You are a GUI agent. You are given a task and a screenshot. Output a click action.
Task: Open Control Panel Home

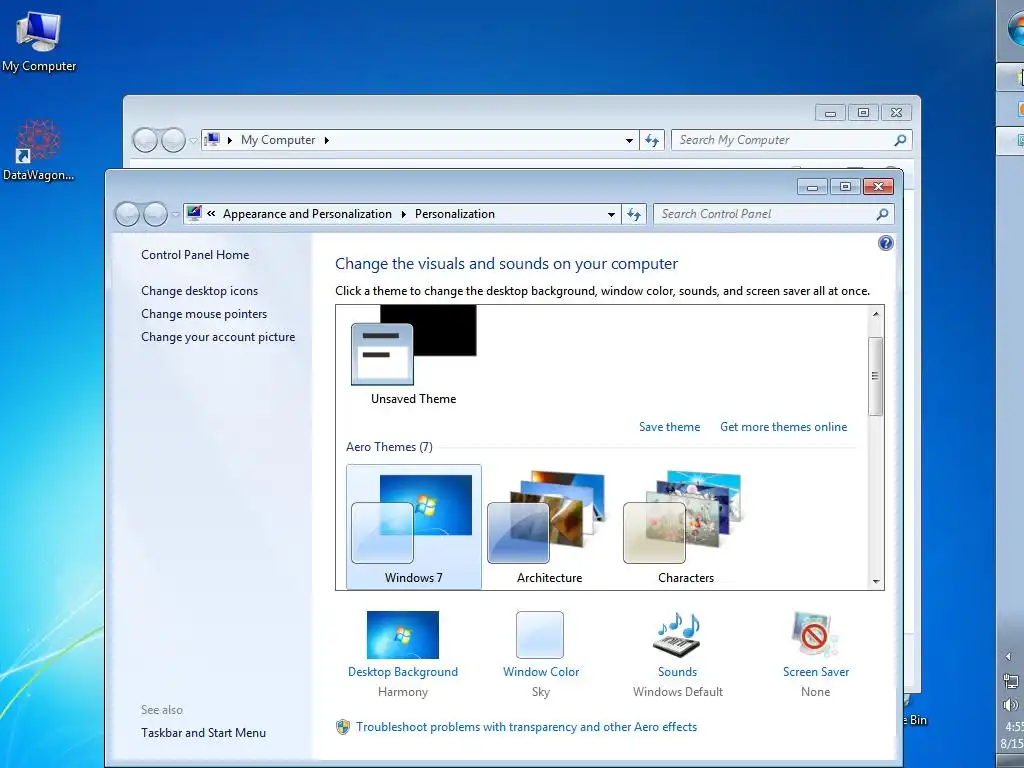point(195,255)
